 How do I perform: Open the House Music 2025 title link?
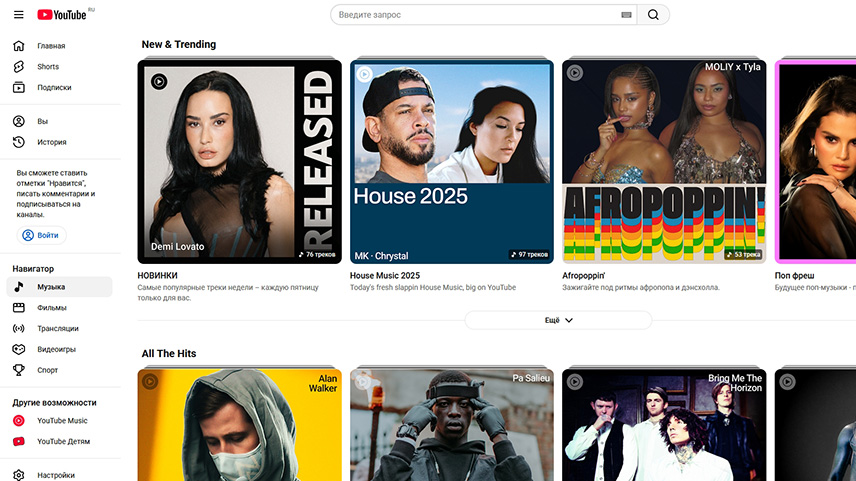(385, 275)
